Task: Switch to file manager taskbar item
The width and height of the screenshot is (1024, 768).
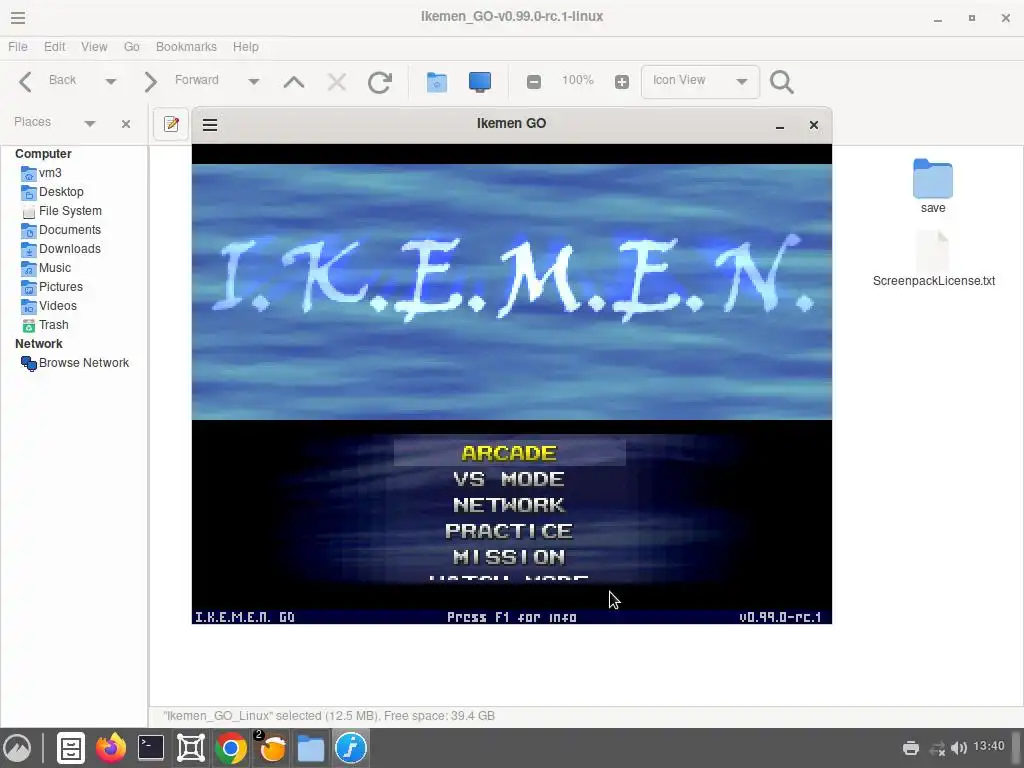Action: 311,748
